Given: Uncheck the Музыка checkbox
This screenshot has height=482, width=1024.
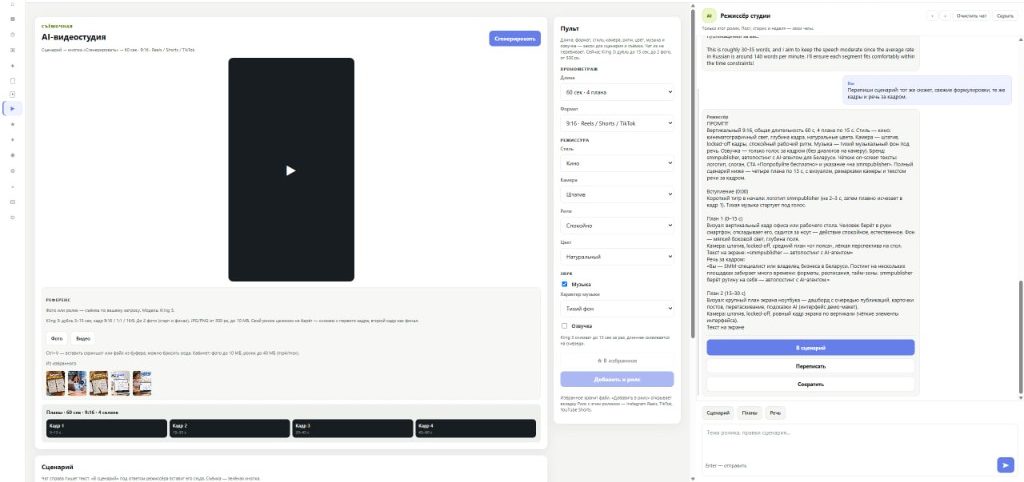Looking at the screenshot, I should [564, 284].
